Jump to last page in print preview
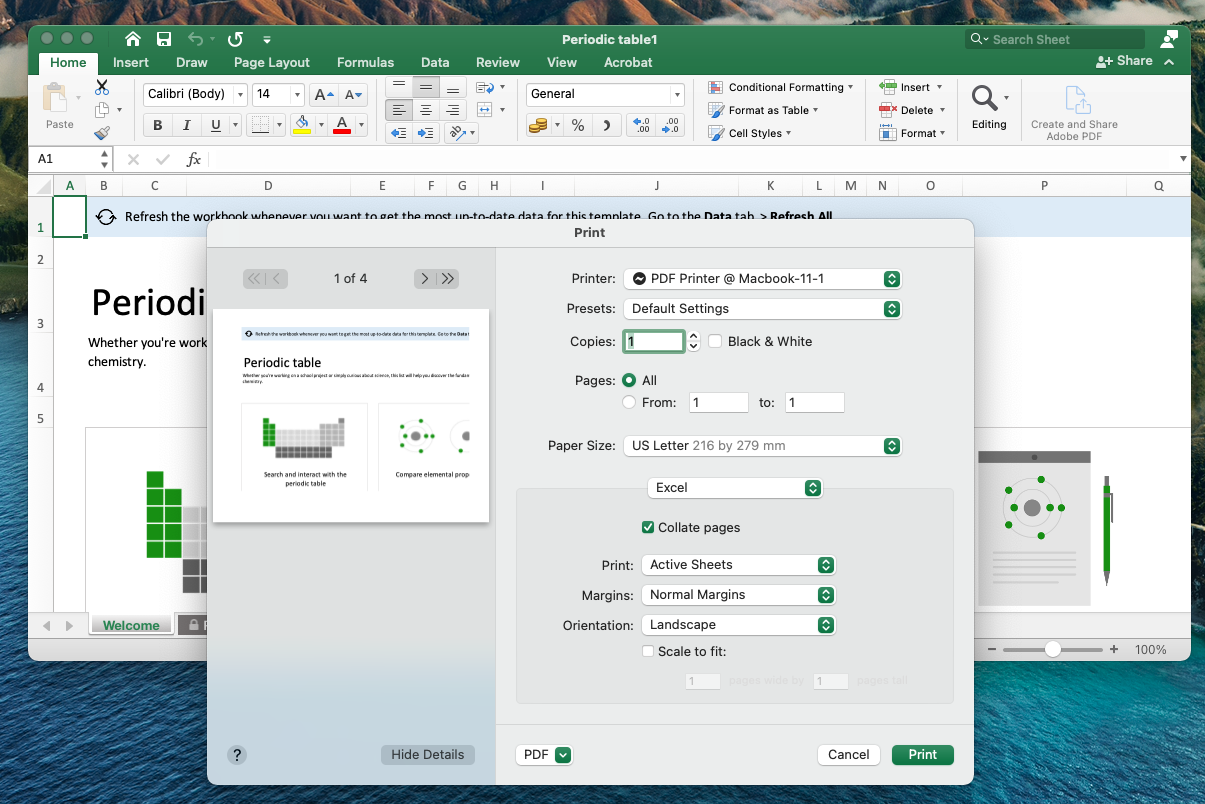Viewport: 1205px width, 804px height. click(x=448, y=279)
